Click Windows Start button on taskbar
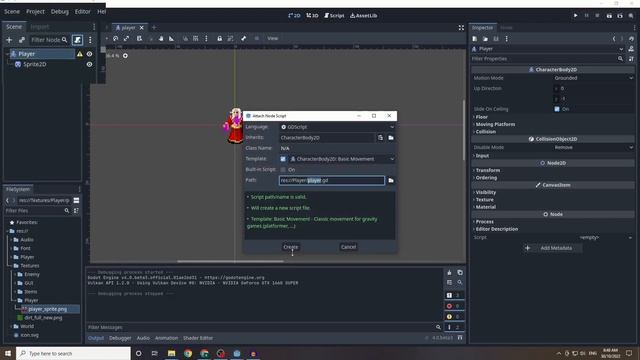 tap(8, 353)
